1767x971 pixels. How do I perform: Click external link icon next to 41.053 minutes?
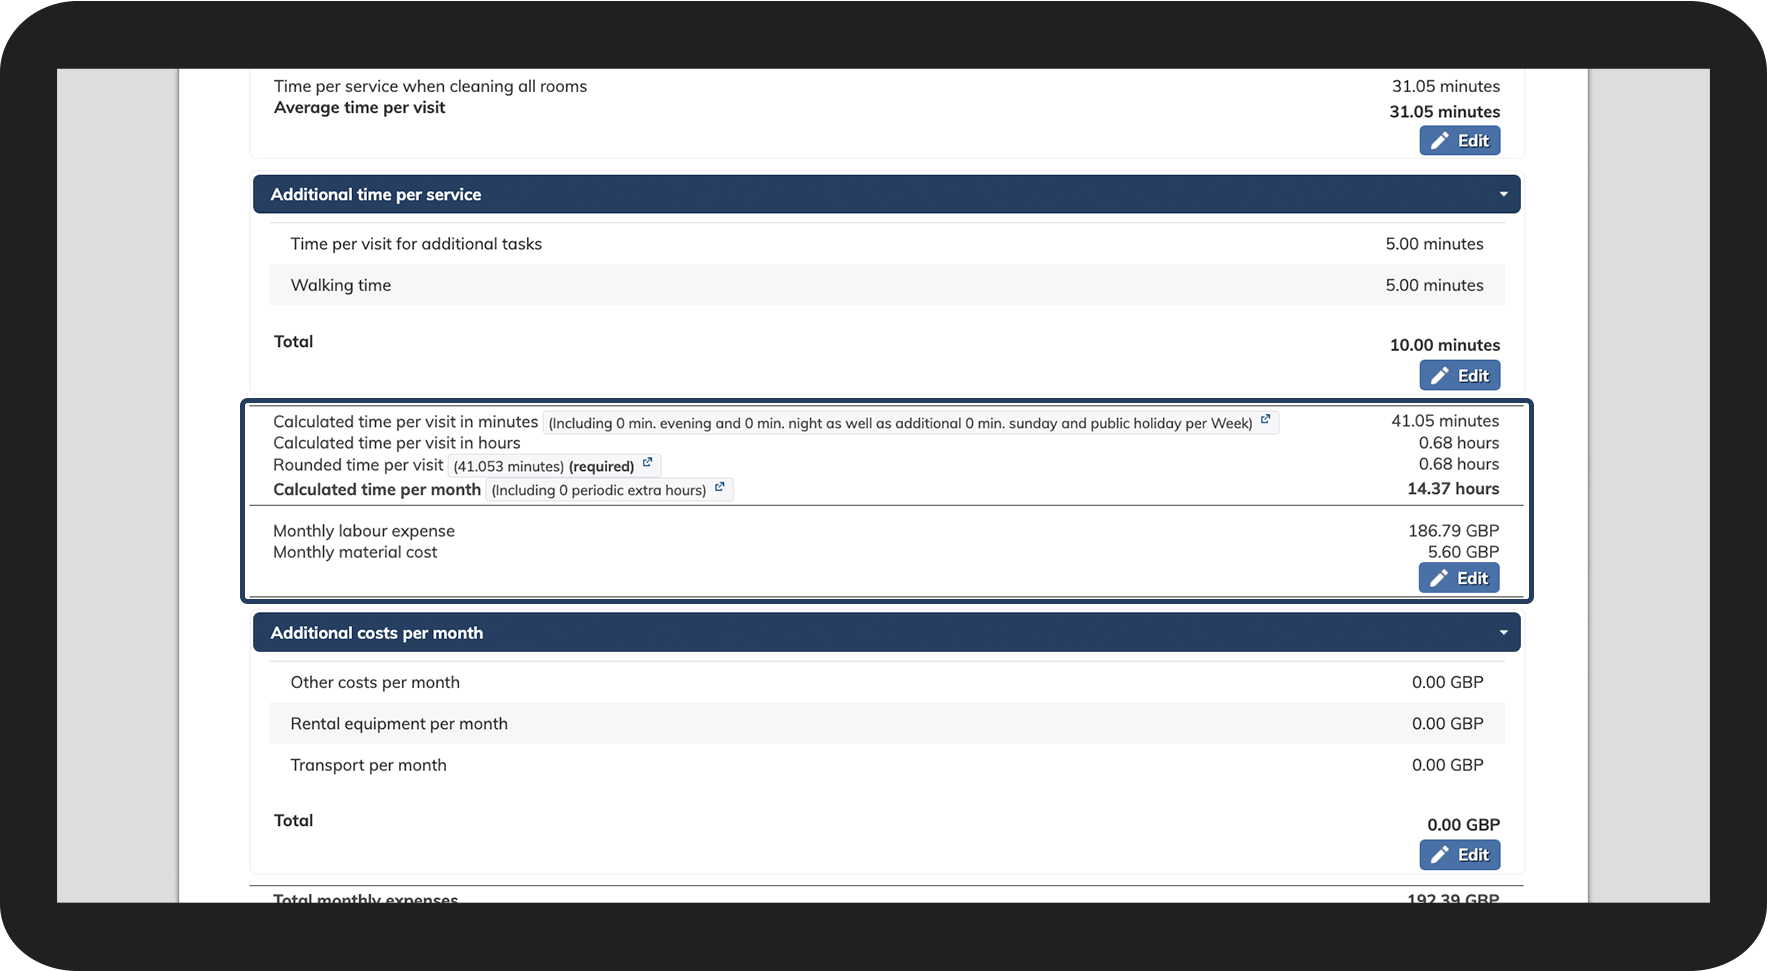coord(647,462)
